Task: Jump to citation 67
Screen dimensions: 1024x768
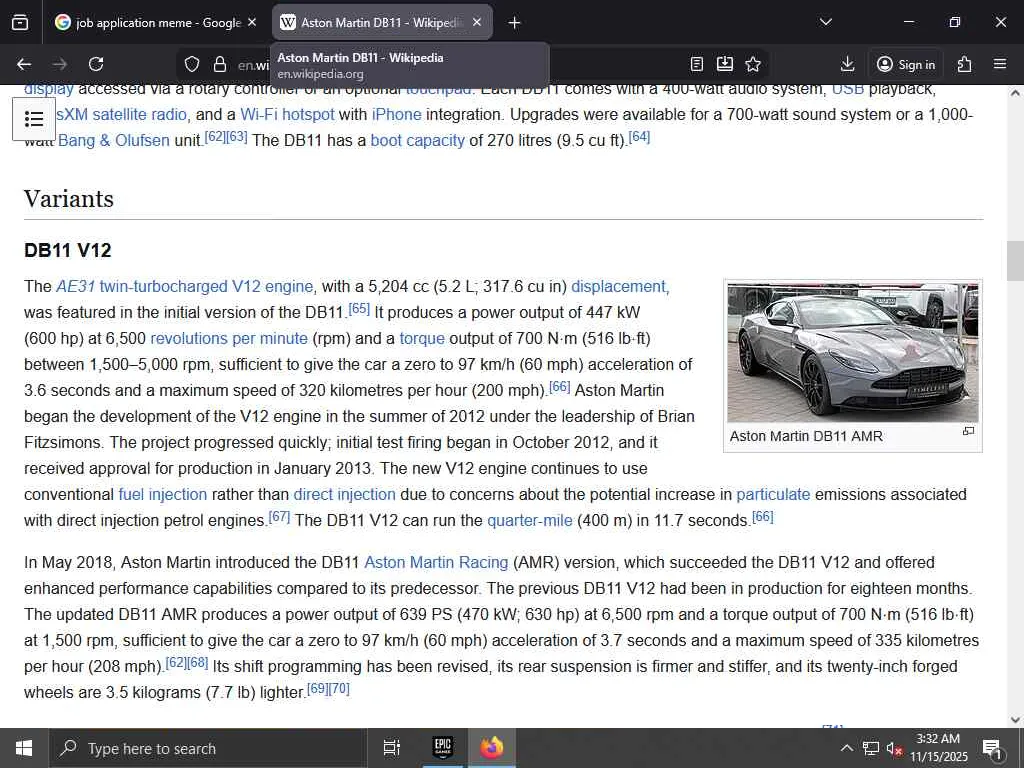Action: pyautogui.click(x=280, y=517)
